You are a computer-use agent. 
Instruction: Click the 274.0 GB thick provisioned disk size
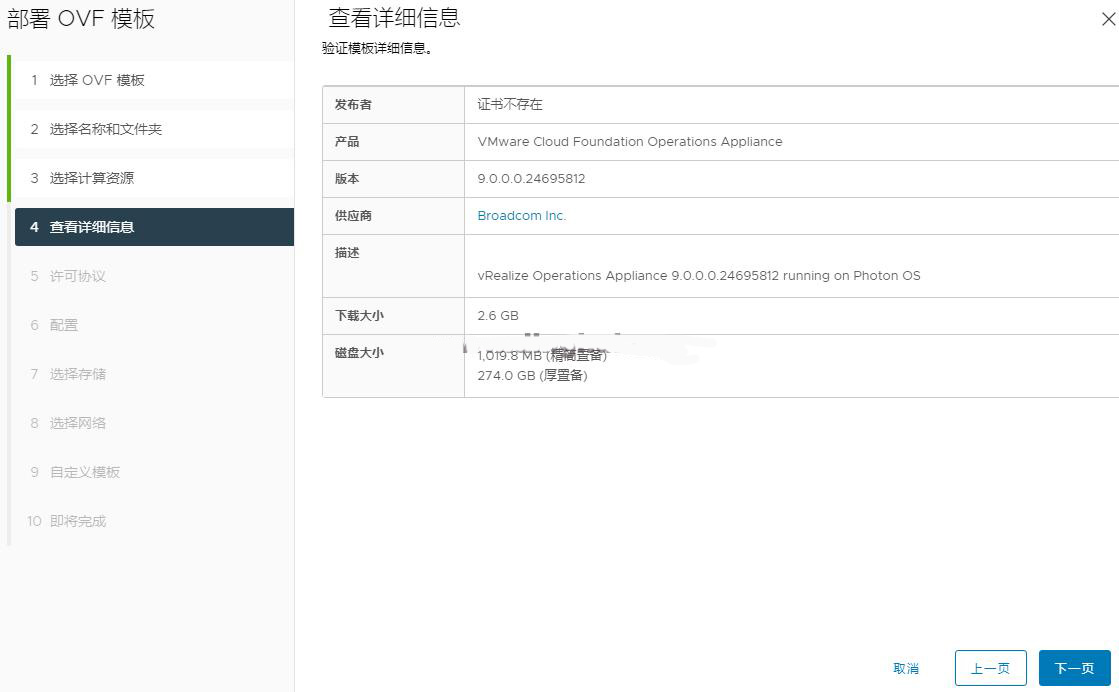click(x=532, y=376)
